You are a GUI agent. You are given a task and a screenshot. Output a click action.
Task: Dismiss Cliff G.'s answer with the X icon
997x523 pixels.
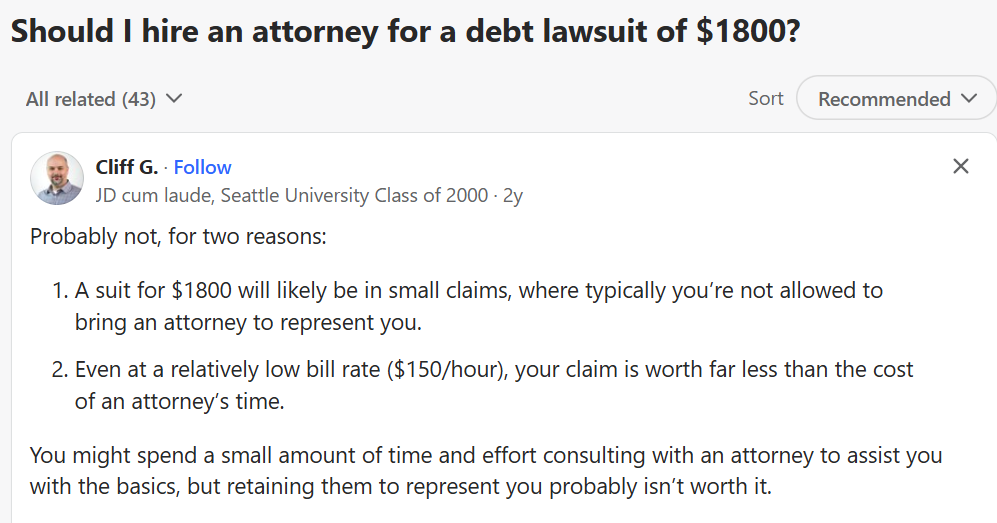click(x=960, y=166)
